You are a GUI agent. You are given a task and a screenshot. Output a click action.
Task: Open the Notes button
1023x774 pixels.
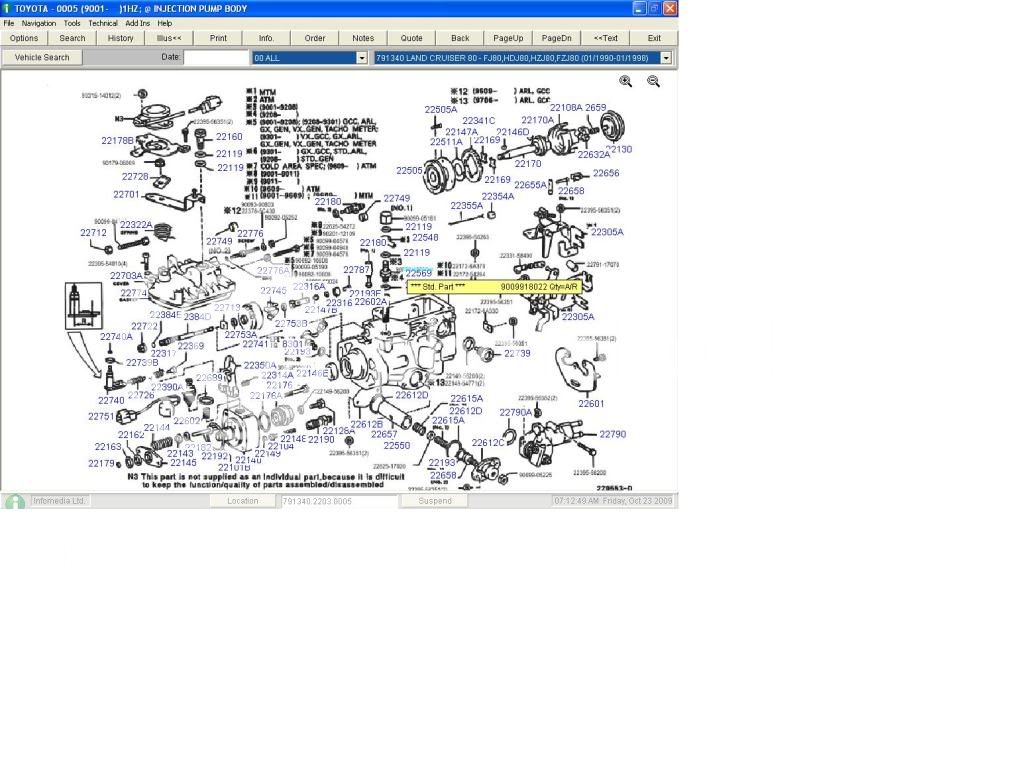tap(363, 38)
